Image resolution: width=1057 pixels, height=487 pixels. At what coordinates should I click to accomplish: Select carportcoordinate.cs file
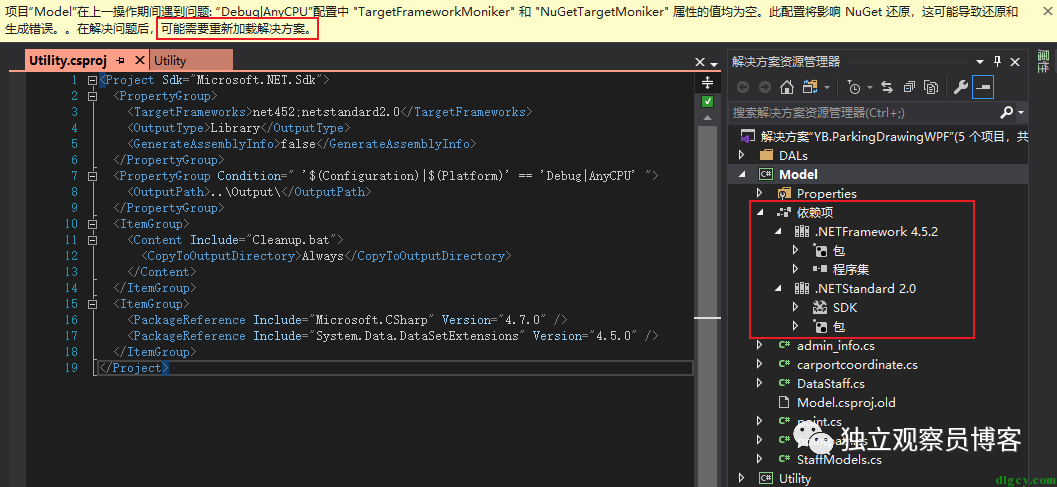pos(857,365)
